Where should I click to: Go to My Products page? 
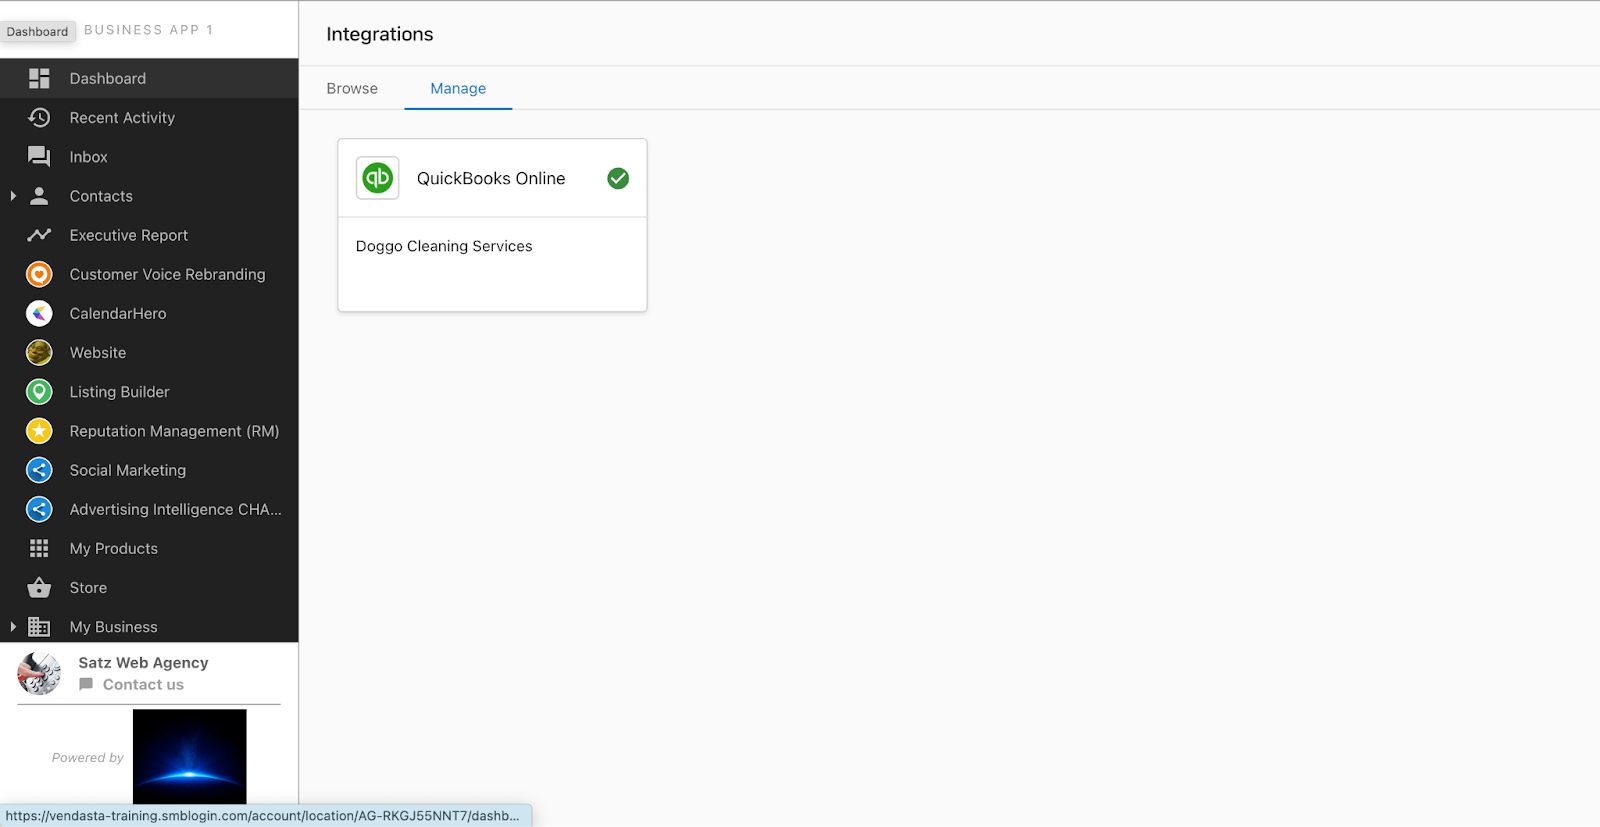point(149,548)
